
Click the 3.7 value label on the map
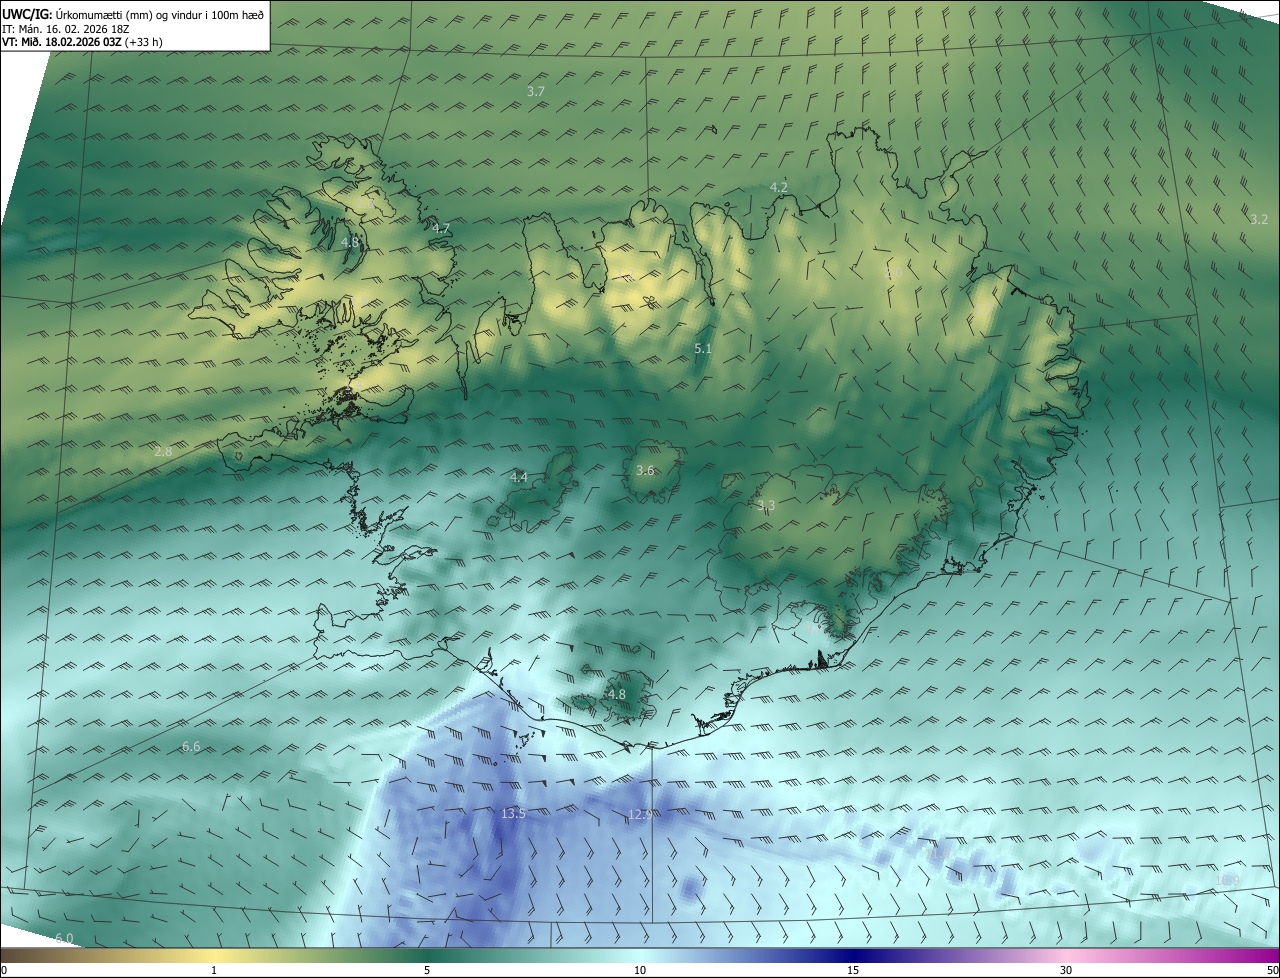tap(536, 91)
